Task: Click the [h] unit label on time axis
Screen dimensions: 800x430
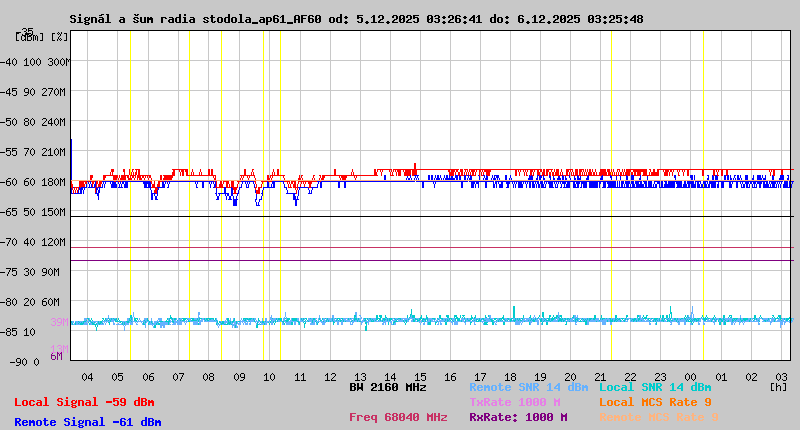Action: pos(778,386)
